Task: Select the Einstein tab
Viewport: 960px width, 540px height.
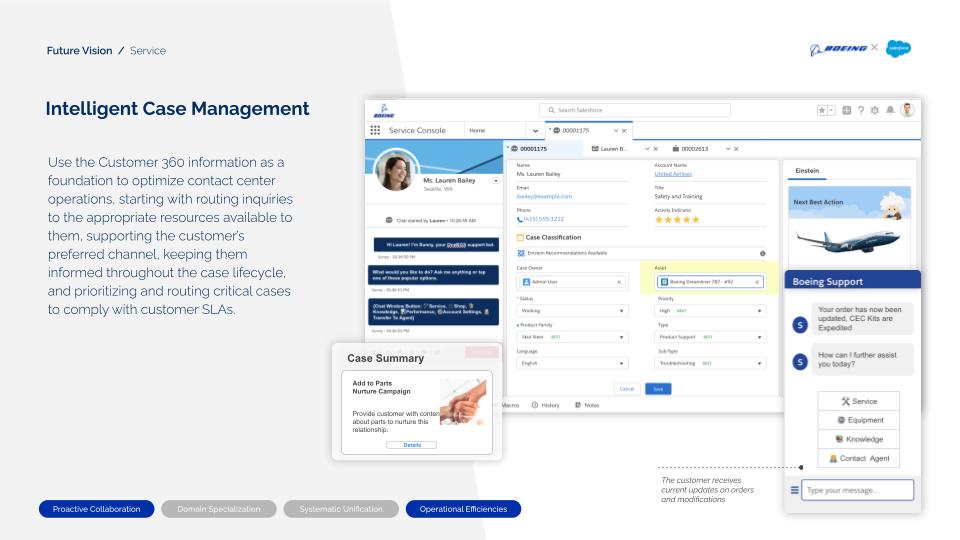Action: [x=807, y=171]
